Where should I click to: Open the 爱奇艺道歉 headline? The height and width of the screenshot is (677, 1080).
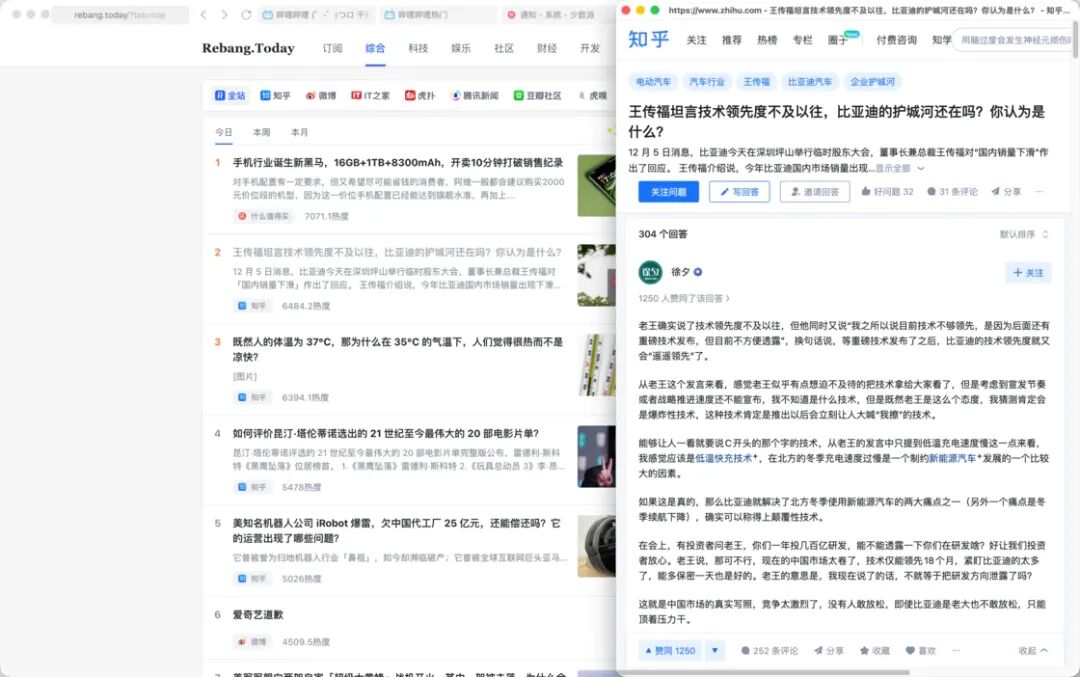coord(258,614)
